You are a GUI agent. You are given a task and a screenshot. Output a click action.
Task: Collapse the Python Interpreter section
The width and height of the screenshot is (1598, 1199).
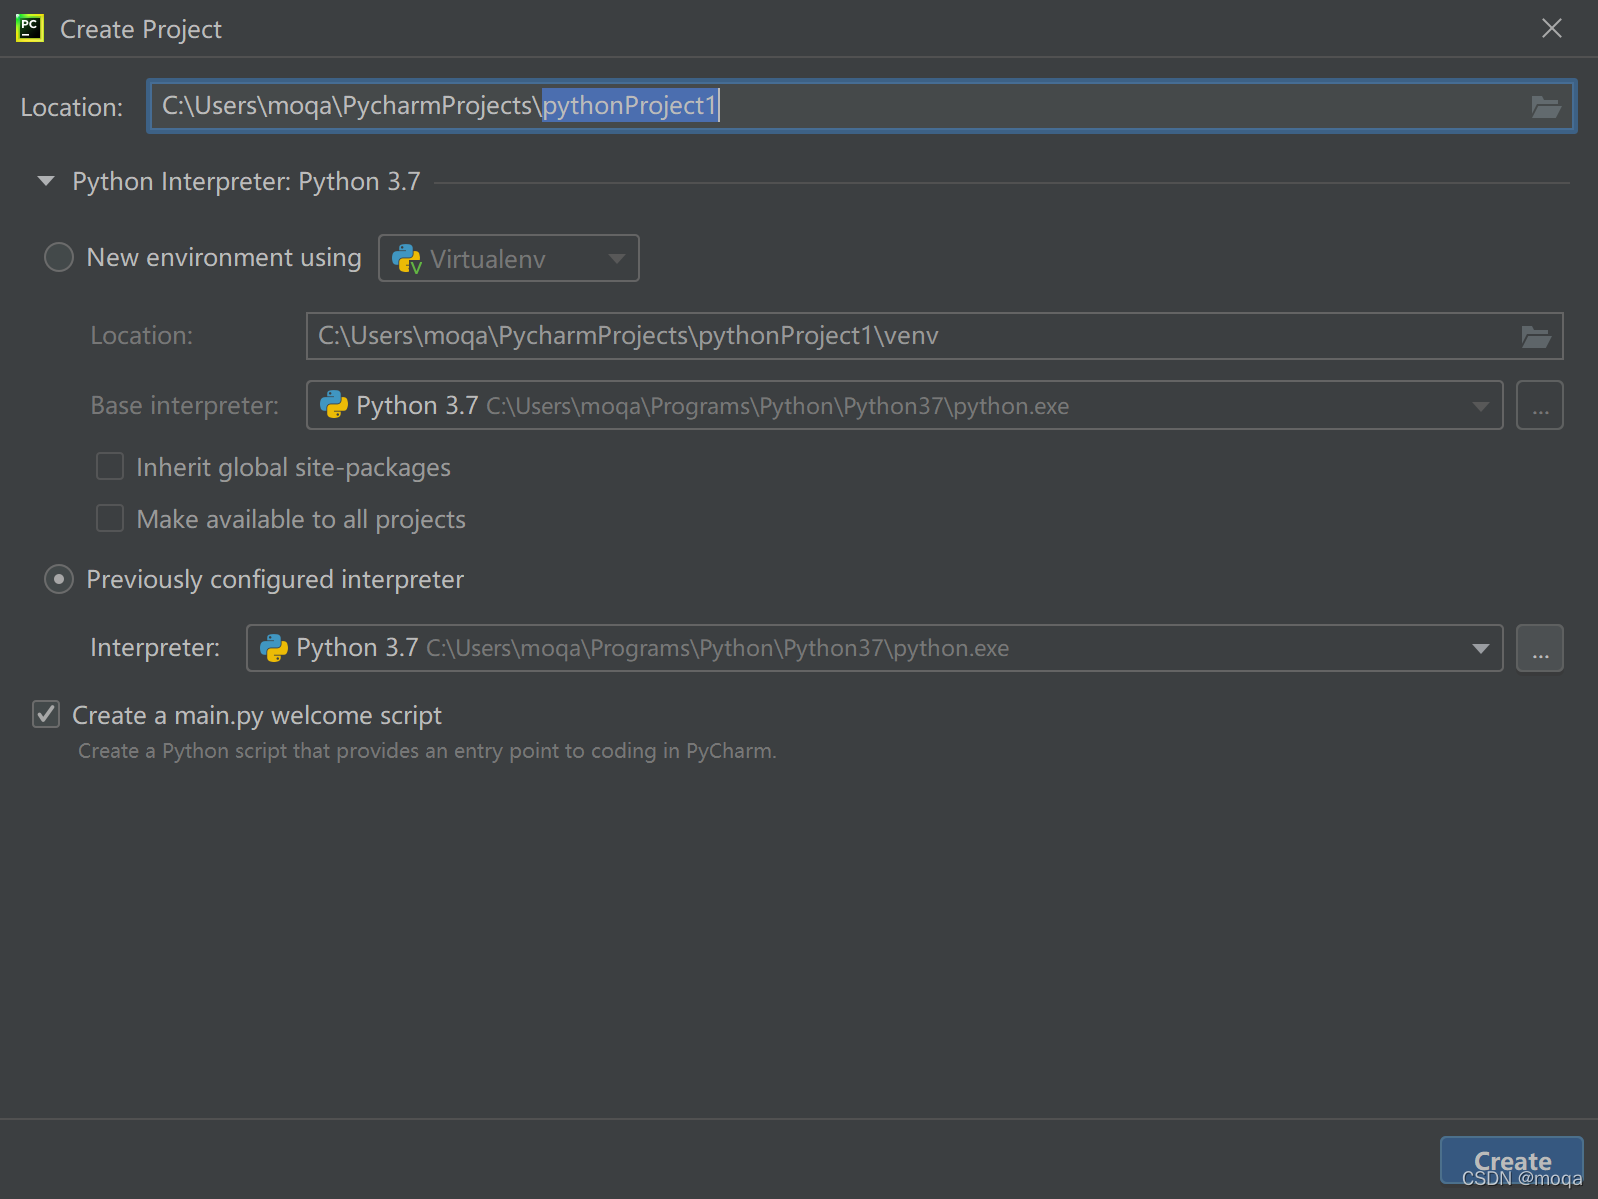coord(46,181)
